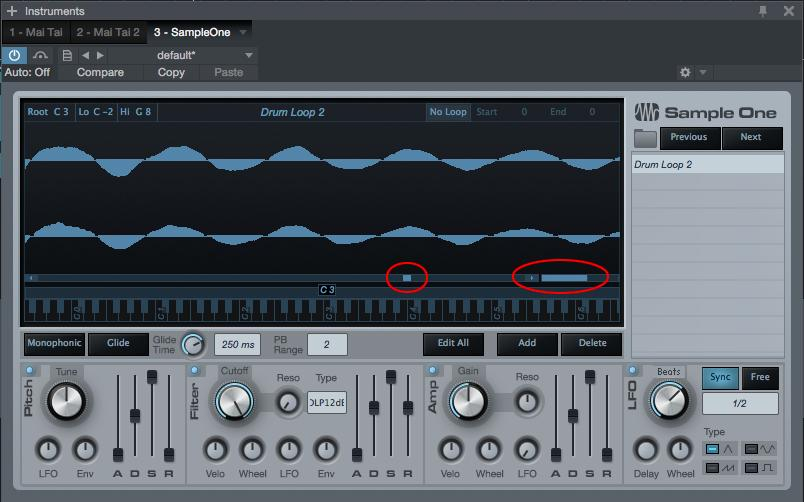
Task: Expand the filter Type selector
Action: click(327, 402)
